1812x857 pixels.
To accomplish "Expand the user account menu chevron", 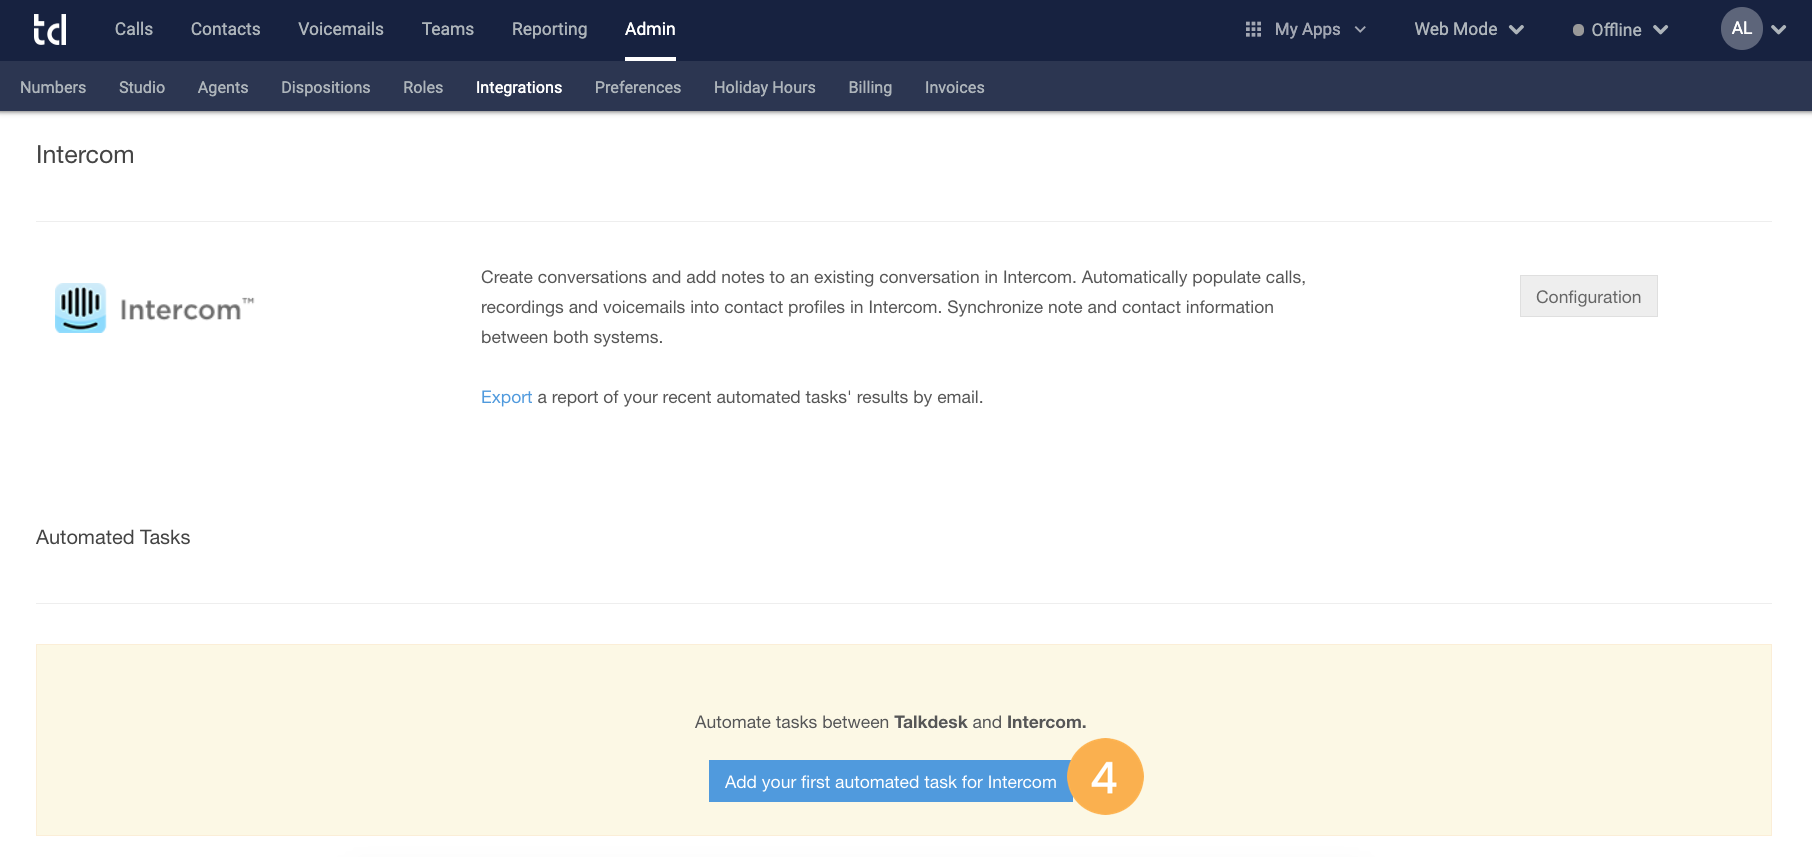I will click(x=1779, y=30).
